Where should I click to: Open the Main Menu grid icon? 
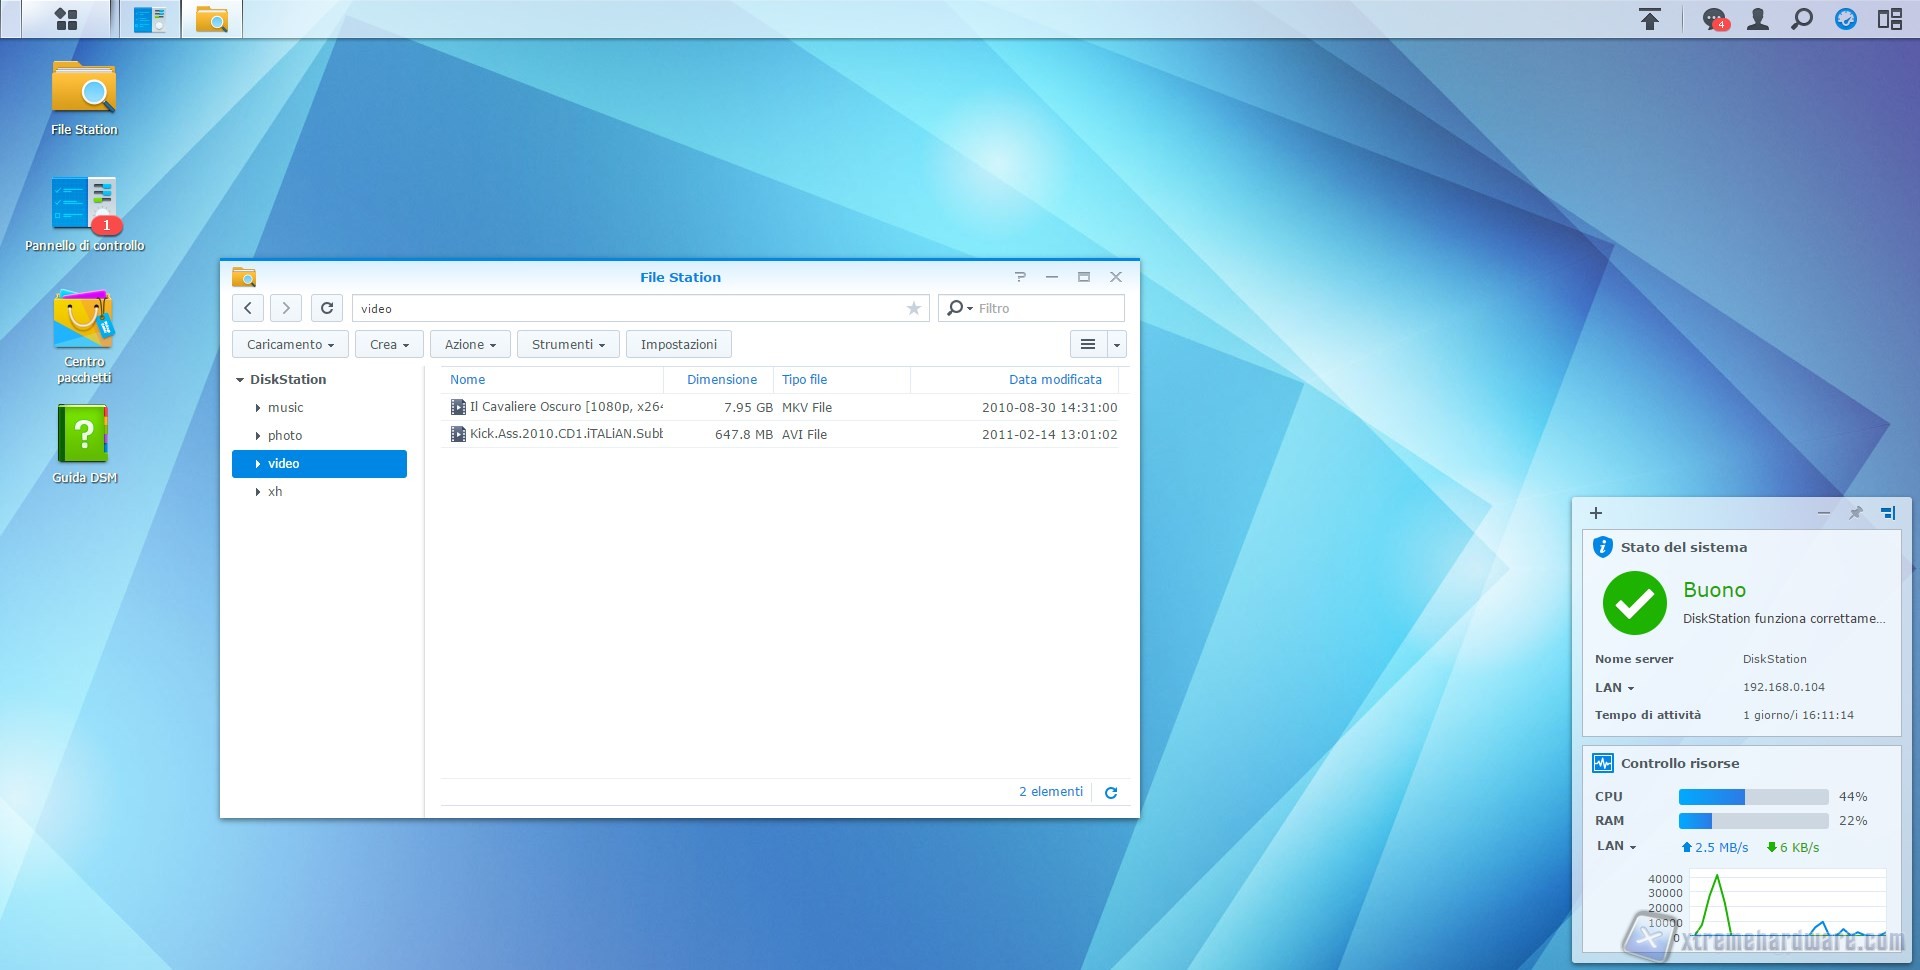[x=66, y=19]
